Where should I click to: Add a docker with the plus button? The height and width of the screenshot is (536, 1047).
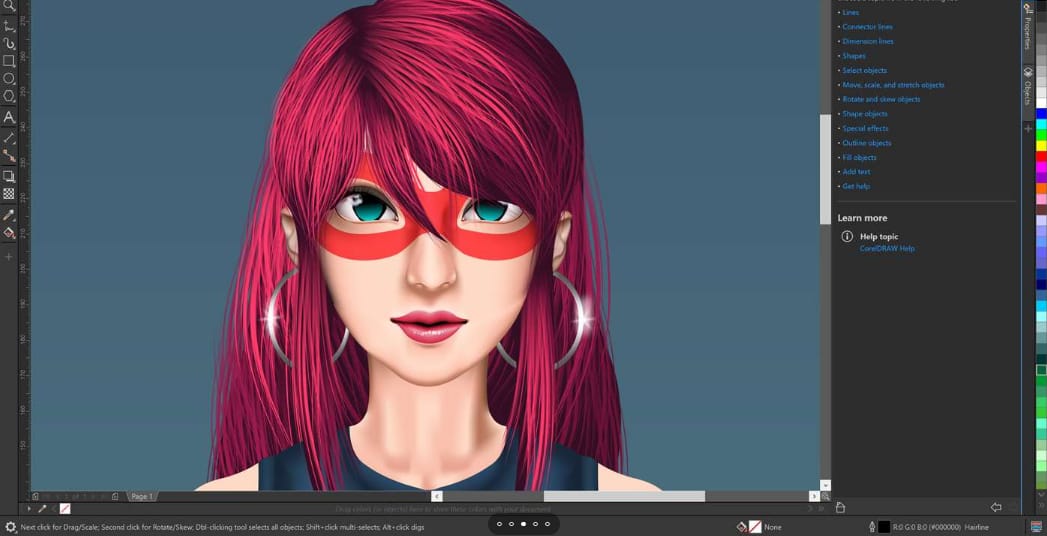[x=1028, y=128]
